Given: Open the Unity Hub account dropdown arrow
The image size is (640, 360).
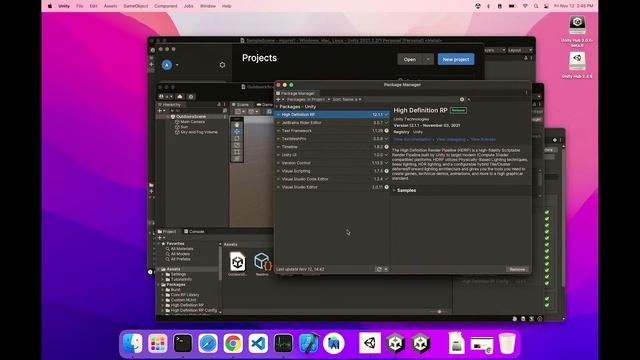Looking at the screenshot, I should pos(177,65).
